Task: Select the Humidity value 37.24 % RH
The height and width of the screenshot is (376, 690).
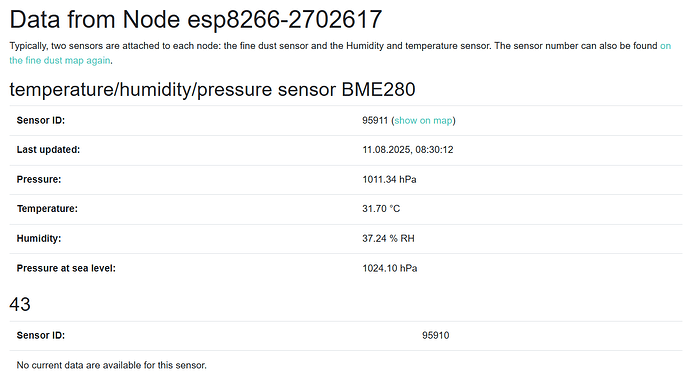Action: tap(388, 239)
